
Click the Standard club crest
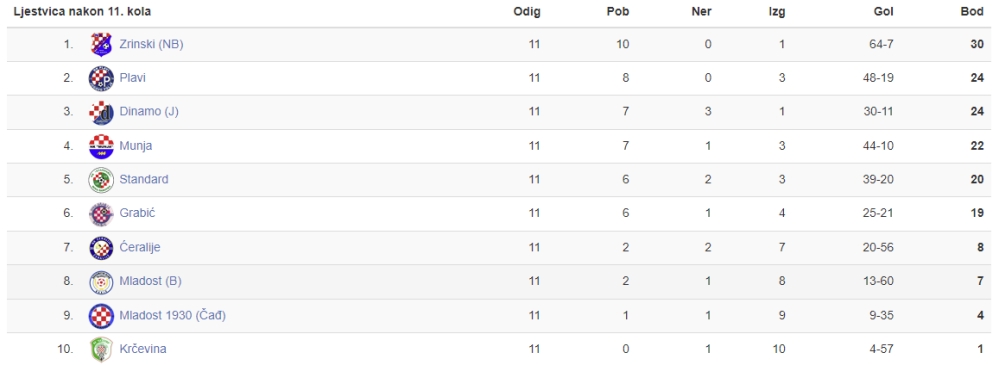click(101, 180)
